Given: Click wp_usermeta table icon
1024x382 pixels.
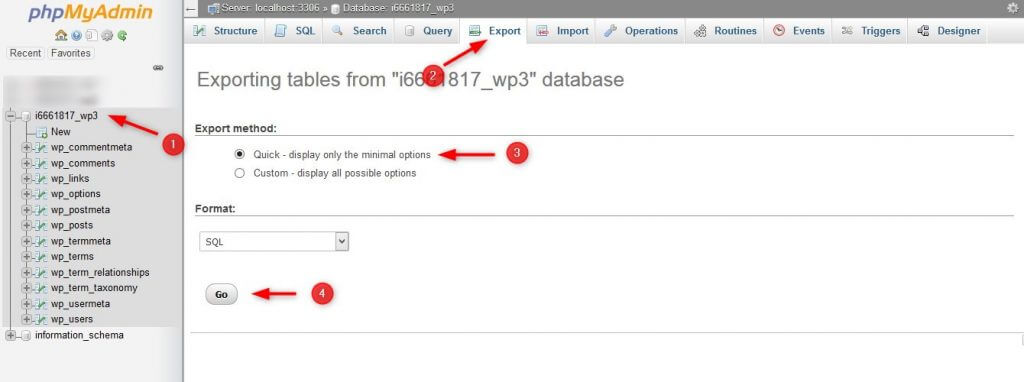Looking at the screenshot, I should 41,304.
